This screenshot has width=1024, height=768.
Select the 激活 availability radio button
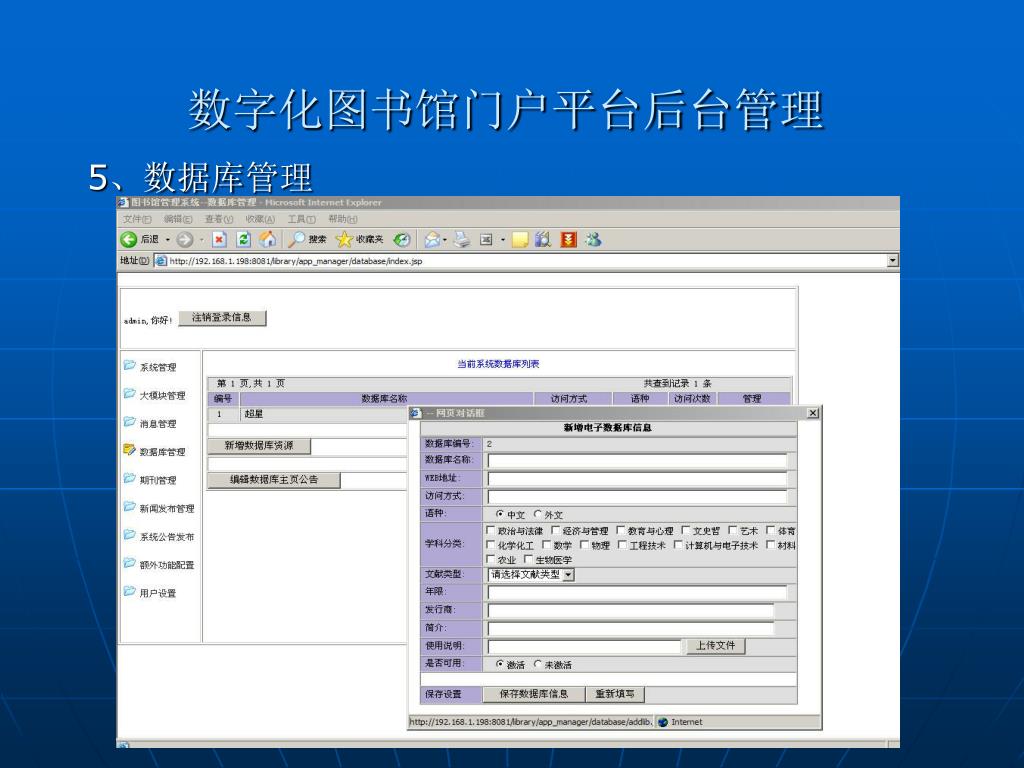click(x=500, y=664)
